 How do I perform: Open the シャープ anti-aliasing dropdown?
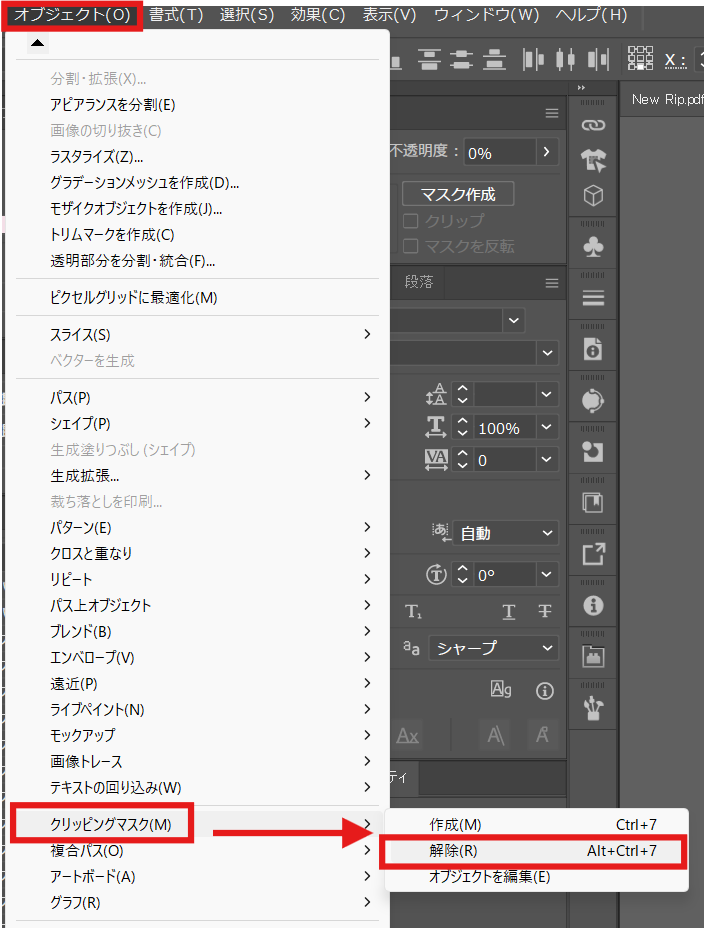[493, 648]
